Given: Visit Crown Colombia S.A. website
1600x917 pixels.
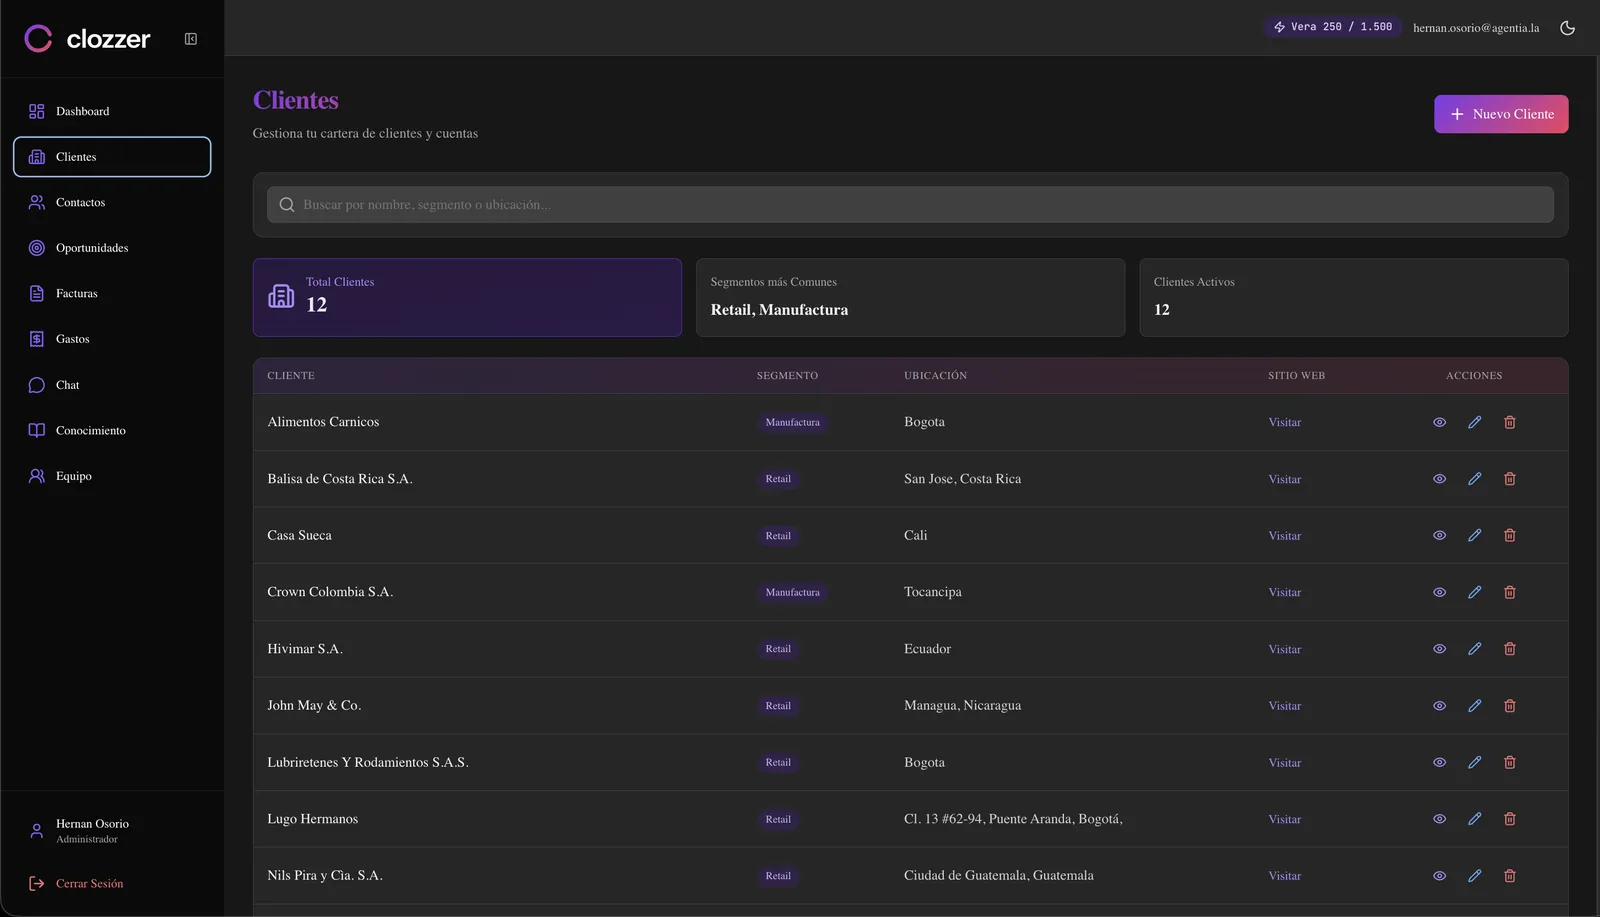Looking at the screenshot, I should click(1284, 593).
